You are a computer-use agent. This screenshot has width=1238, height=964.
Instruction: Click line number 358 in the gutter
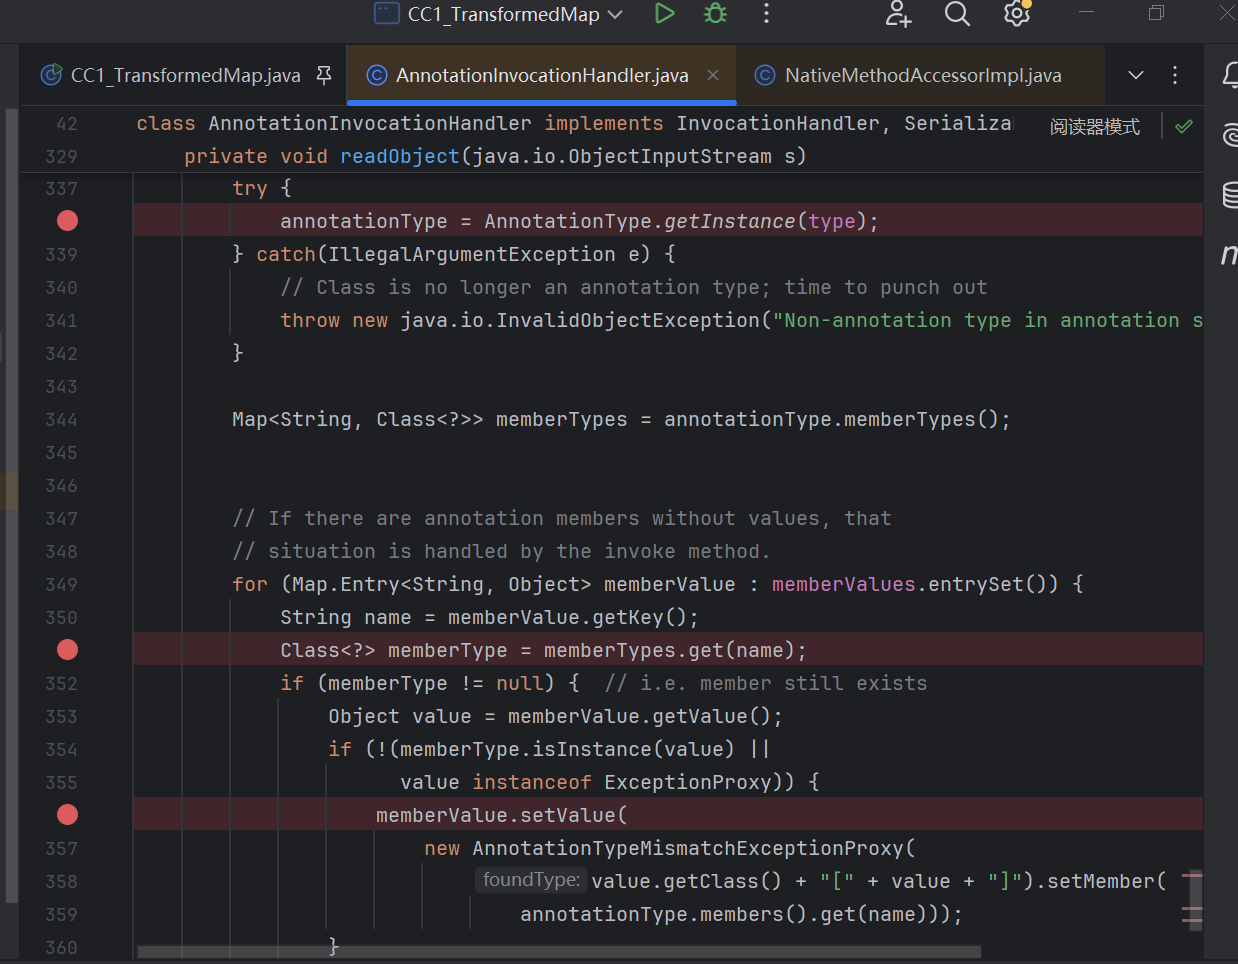coord(61,882)
